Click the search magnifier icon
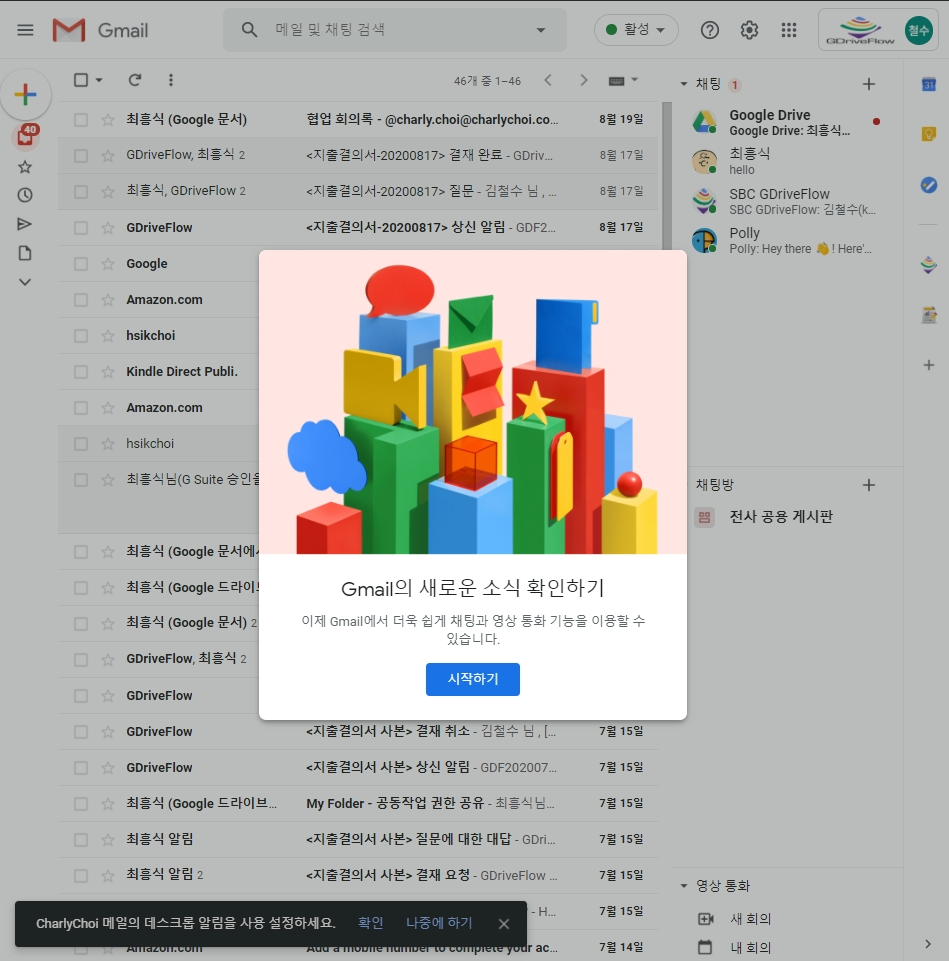949x961 pixels. coord(249,29)
